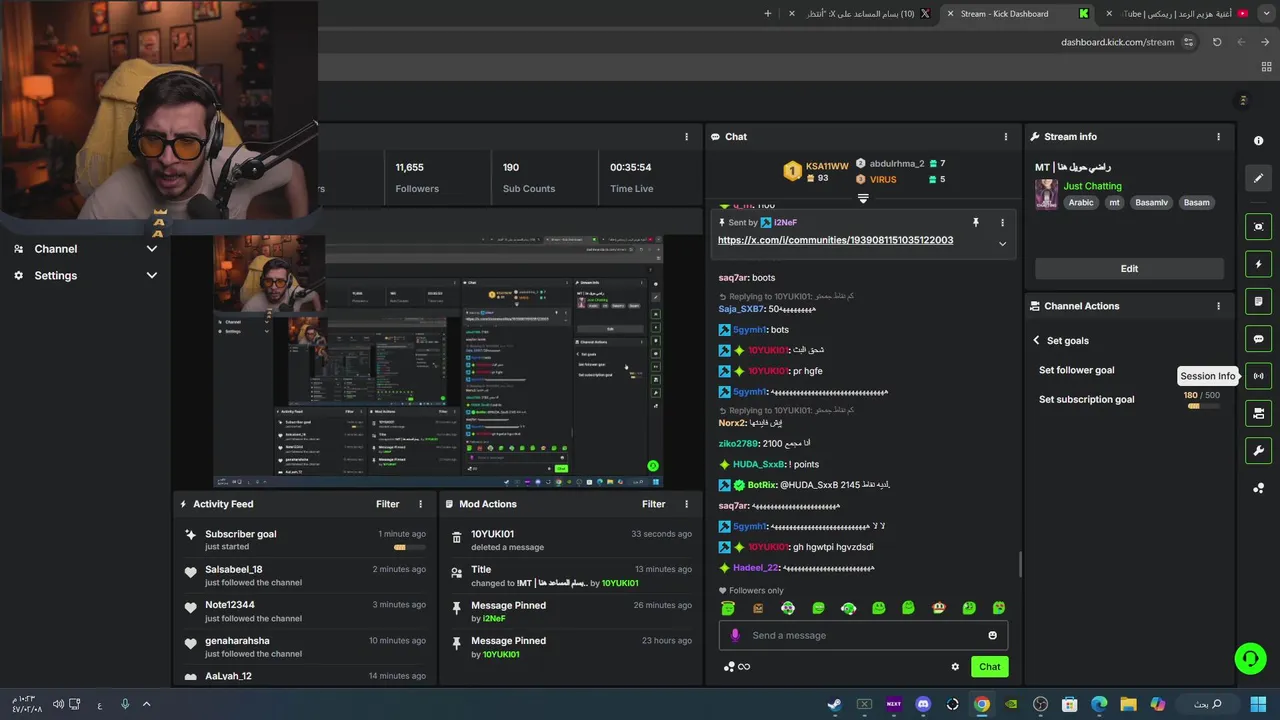Viewport: 1280px width, 720px height.
Task: Open Mod Actions three-dot menu
Action: click(x=686, y=504)
